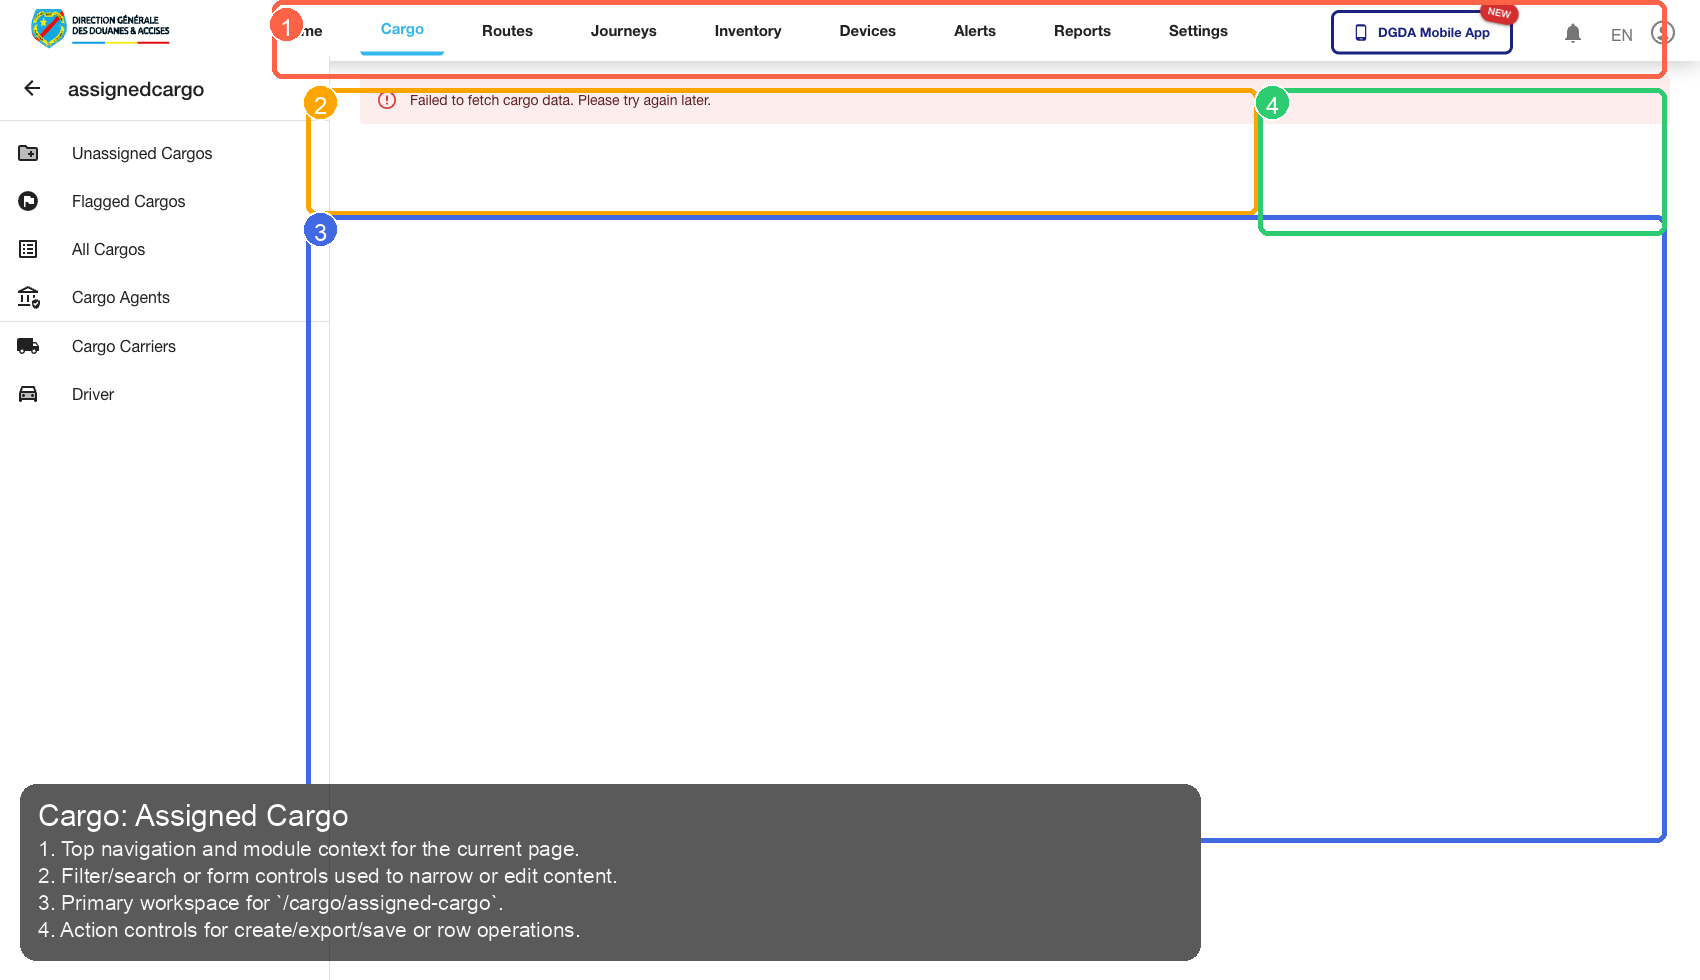The width and height of the screenshot is (1700, 980).
Task: Open All Cargos via its list icon
Action: [x=28, y=249]
